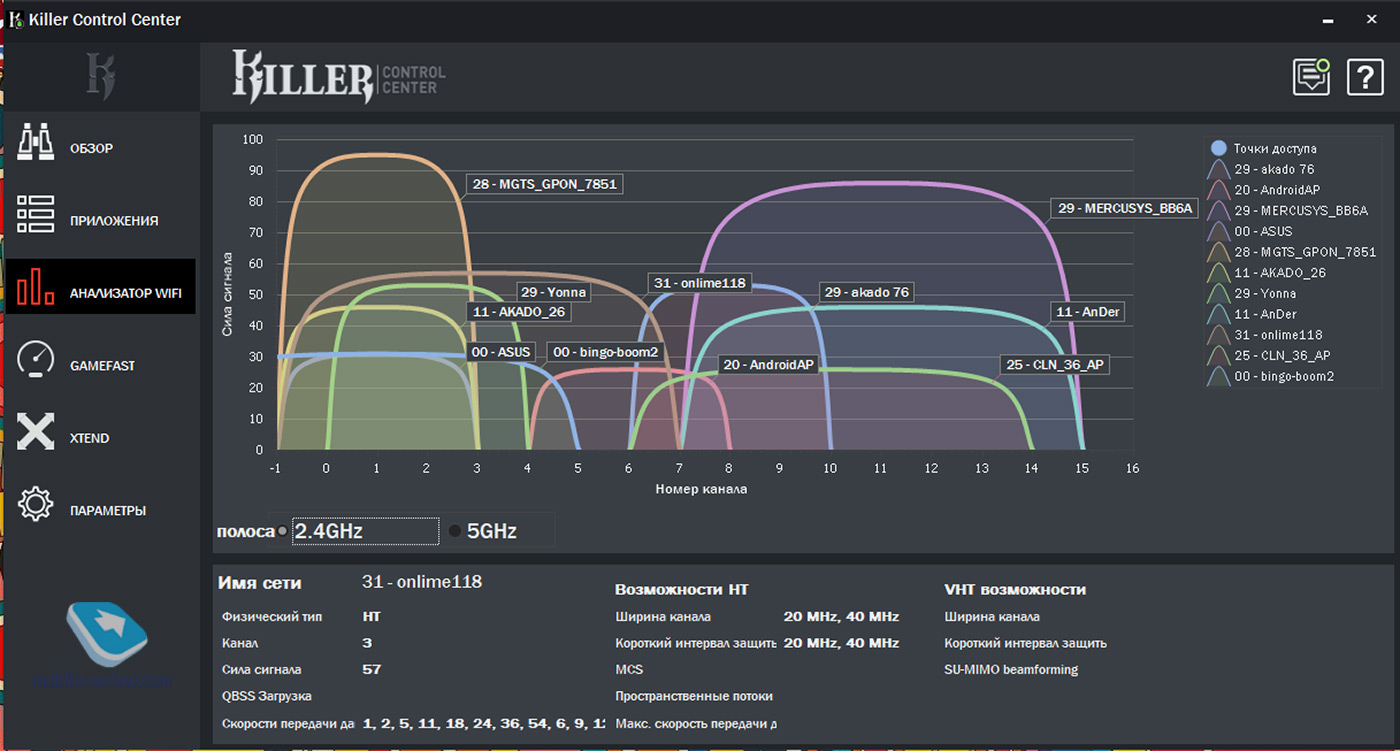
Task: Select the 29 - MERCUSYS_BB6A chart label
Action: [1125, 208]
